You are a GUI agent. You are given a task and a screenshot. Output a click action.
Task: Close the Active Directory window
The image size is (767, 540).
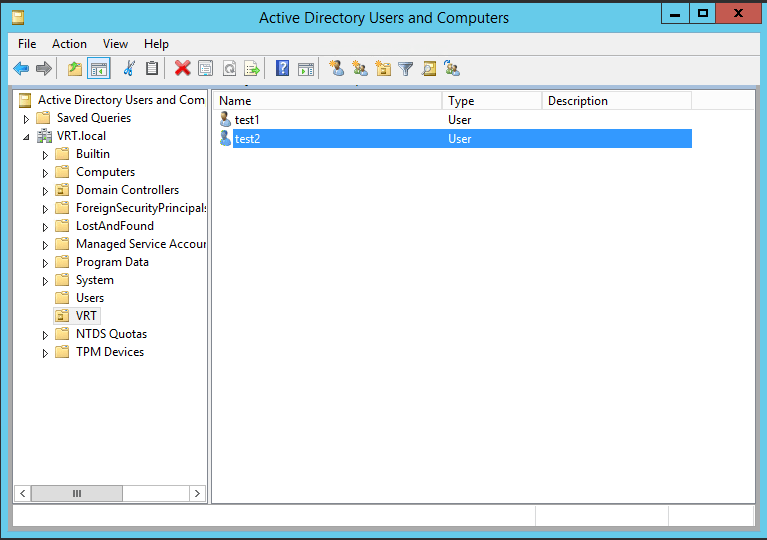[738, 14]
